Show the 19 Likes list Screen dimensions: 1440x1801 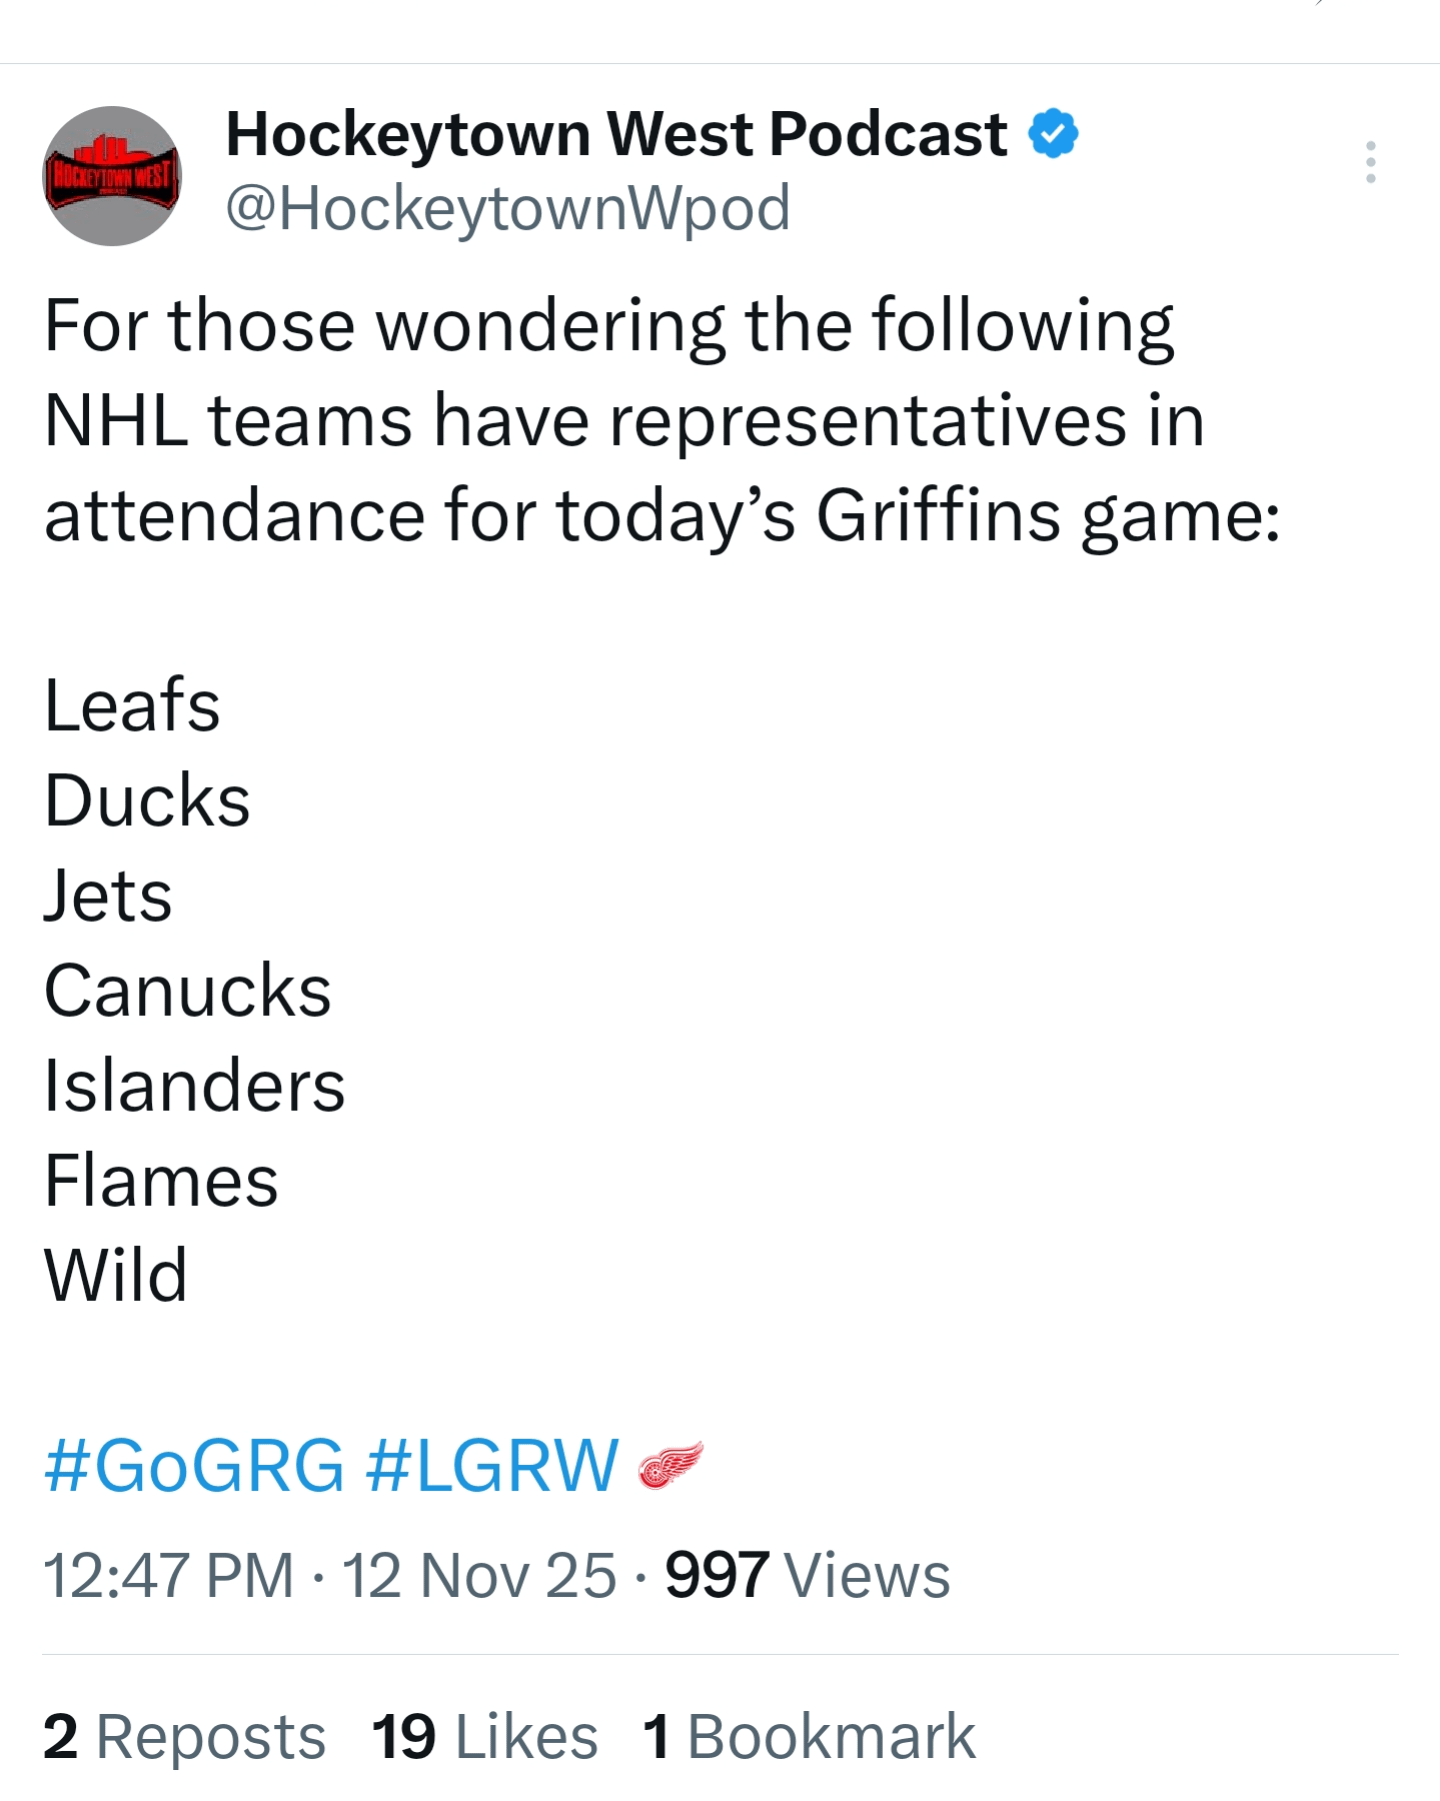tap(484, 1736)
